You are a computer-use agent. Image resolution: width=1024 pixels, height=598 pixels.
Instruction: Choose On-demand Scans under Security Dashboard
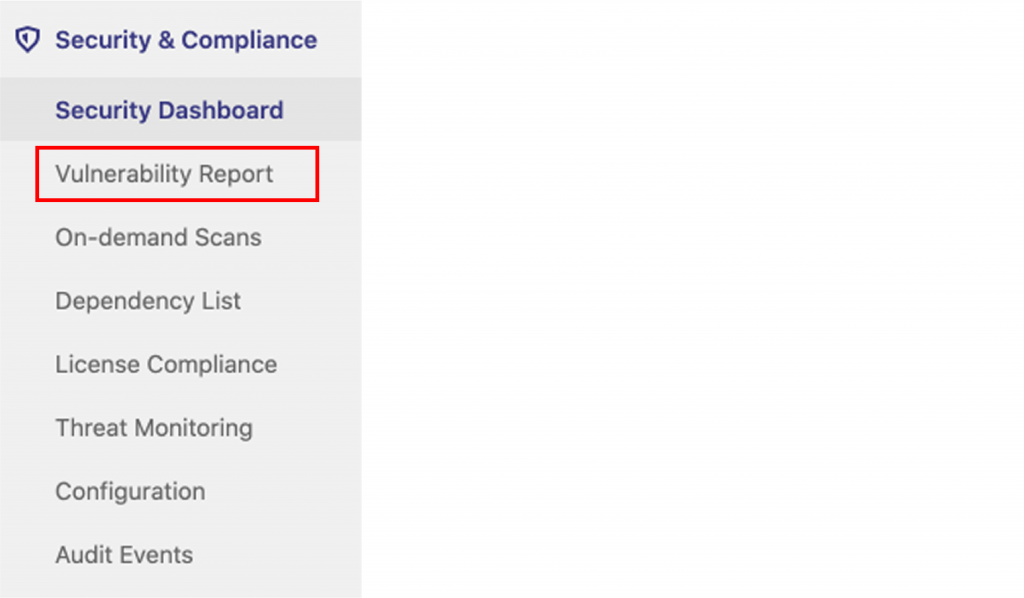point(158,238)
